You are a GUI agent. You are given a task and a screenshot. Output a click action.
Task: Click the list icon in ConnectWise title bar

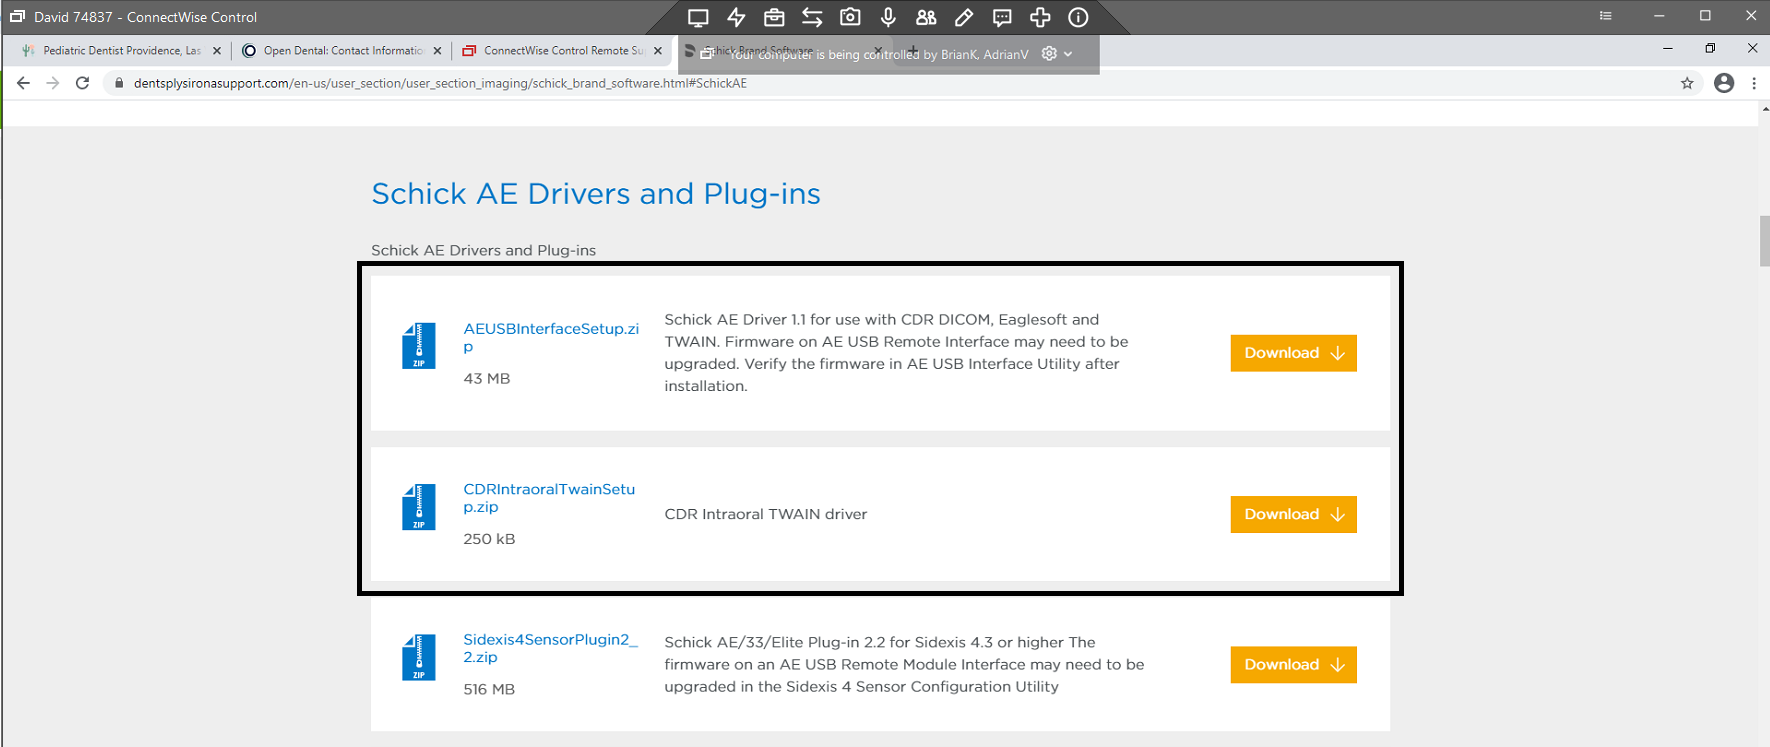1605,16
